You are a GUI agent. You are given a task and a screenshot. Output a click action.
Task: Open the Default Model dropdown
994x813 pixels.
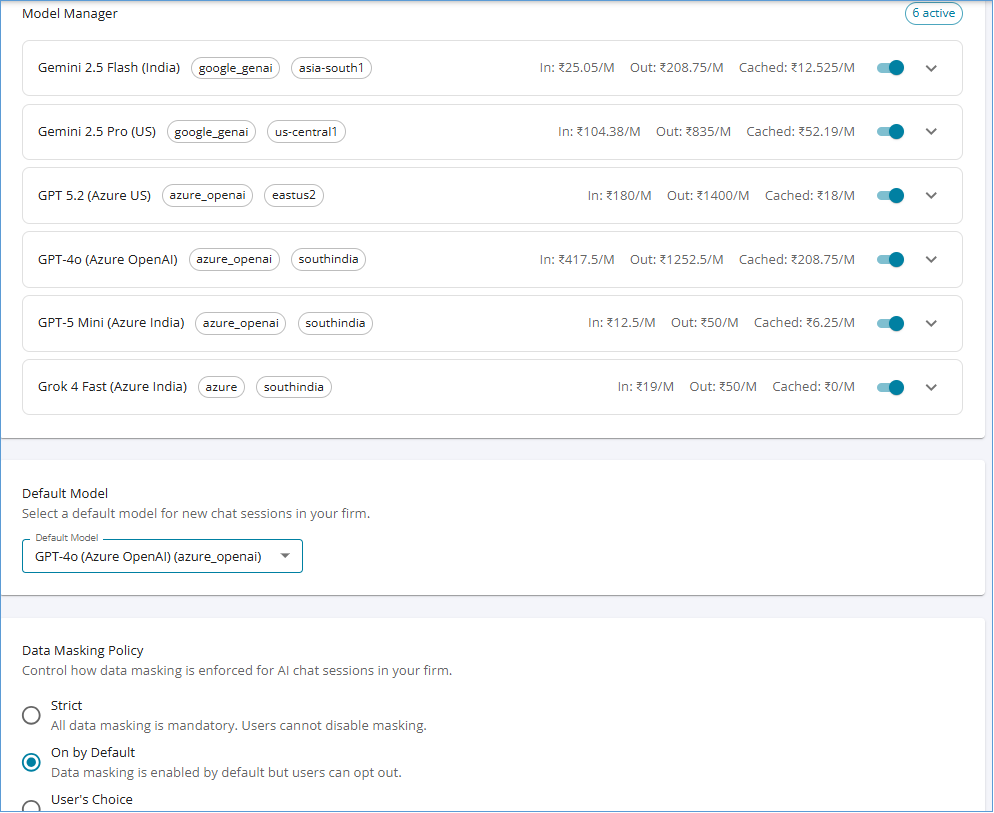(x=162, y=556)
